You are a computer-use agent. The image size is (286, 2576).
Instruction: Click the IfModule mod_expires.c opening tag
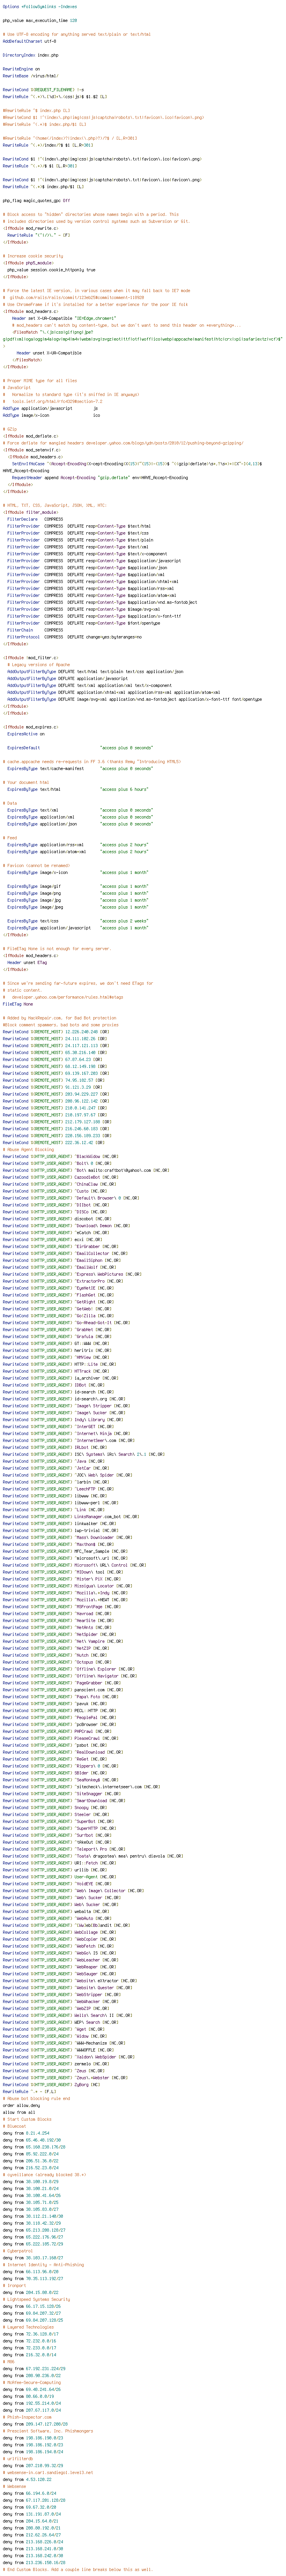(30, 727)
